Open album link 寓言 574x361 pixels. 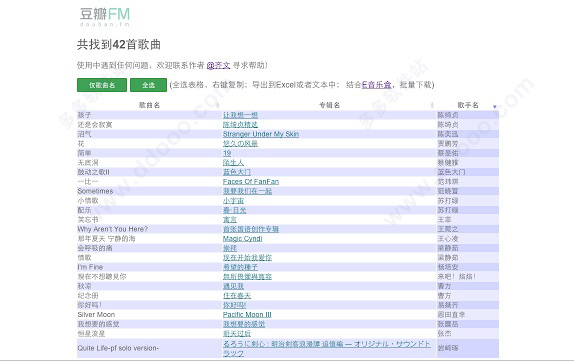pos(230,220)
